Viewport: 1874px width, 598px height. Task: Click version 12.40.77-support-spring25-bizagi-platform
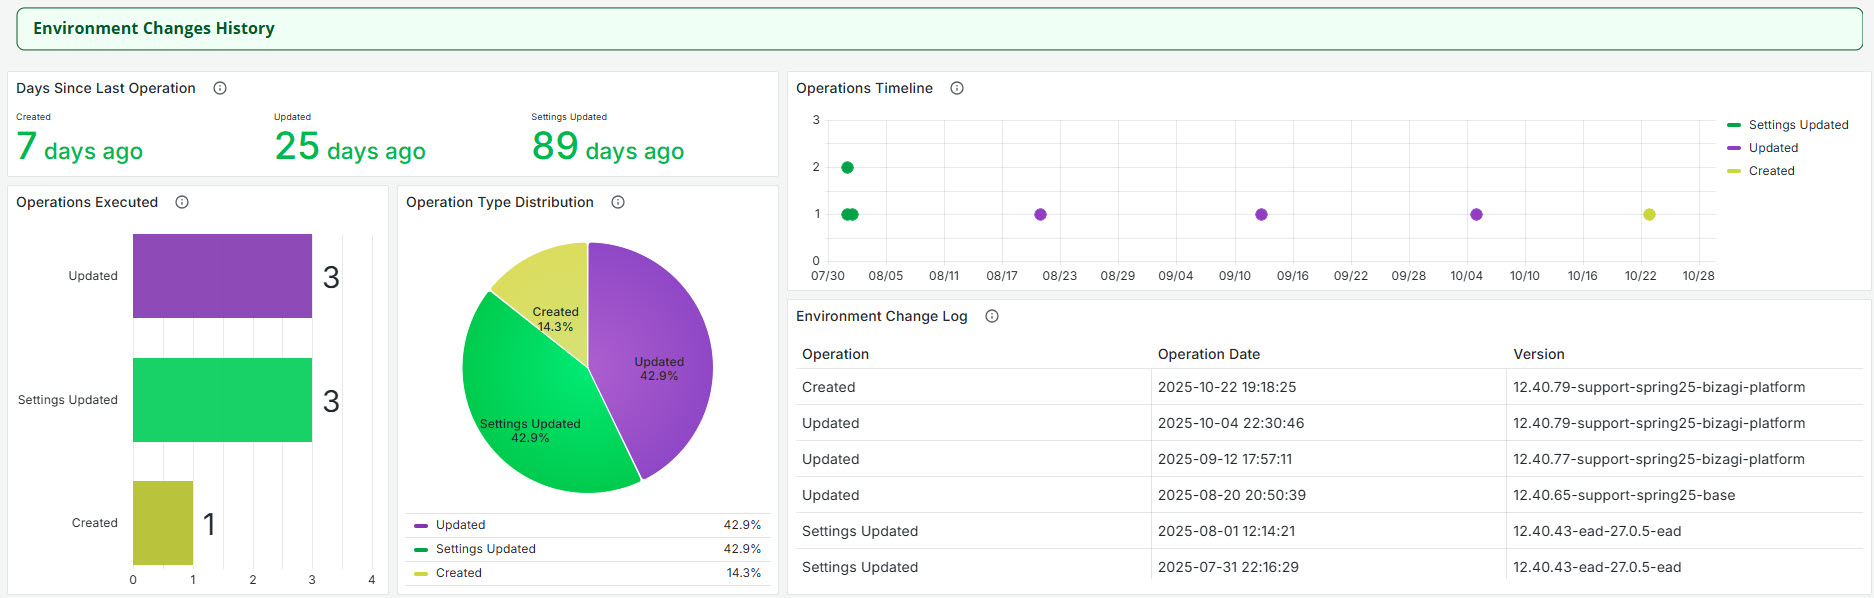coord(1659,459)
